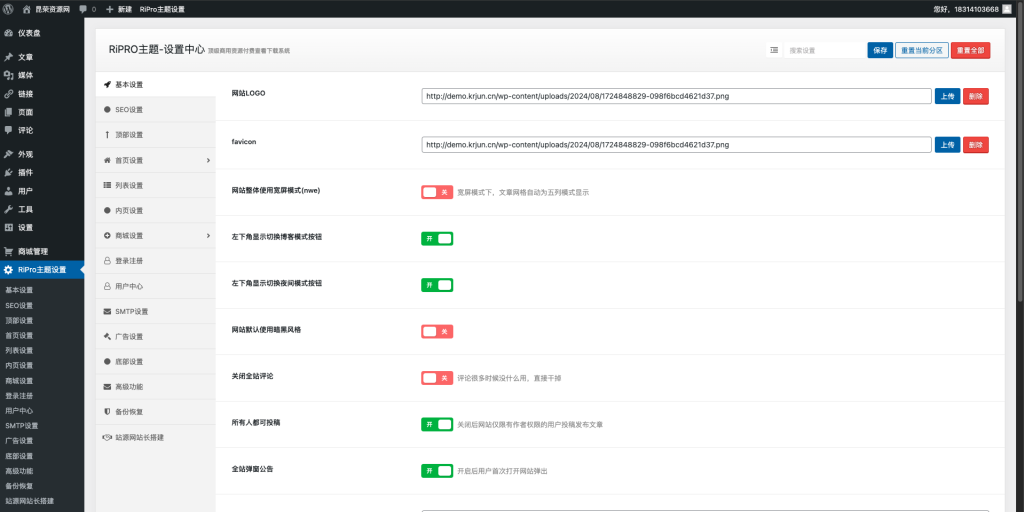Click the plus icon beside 新建

point(110,9)
